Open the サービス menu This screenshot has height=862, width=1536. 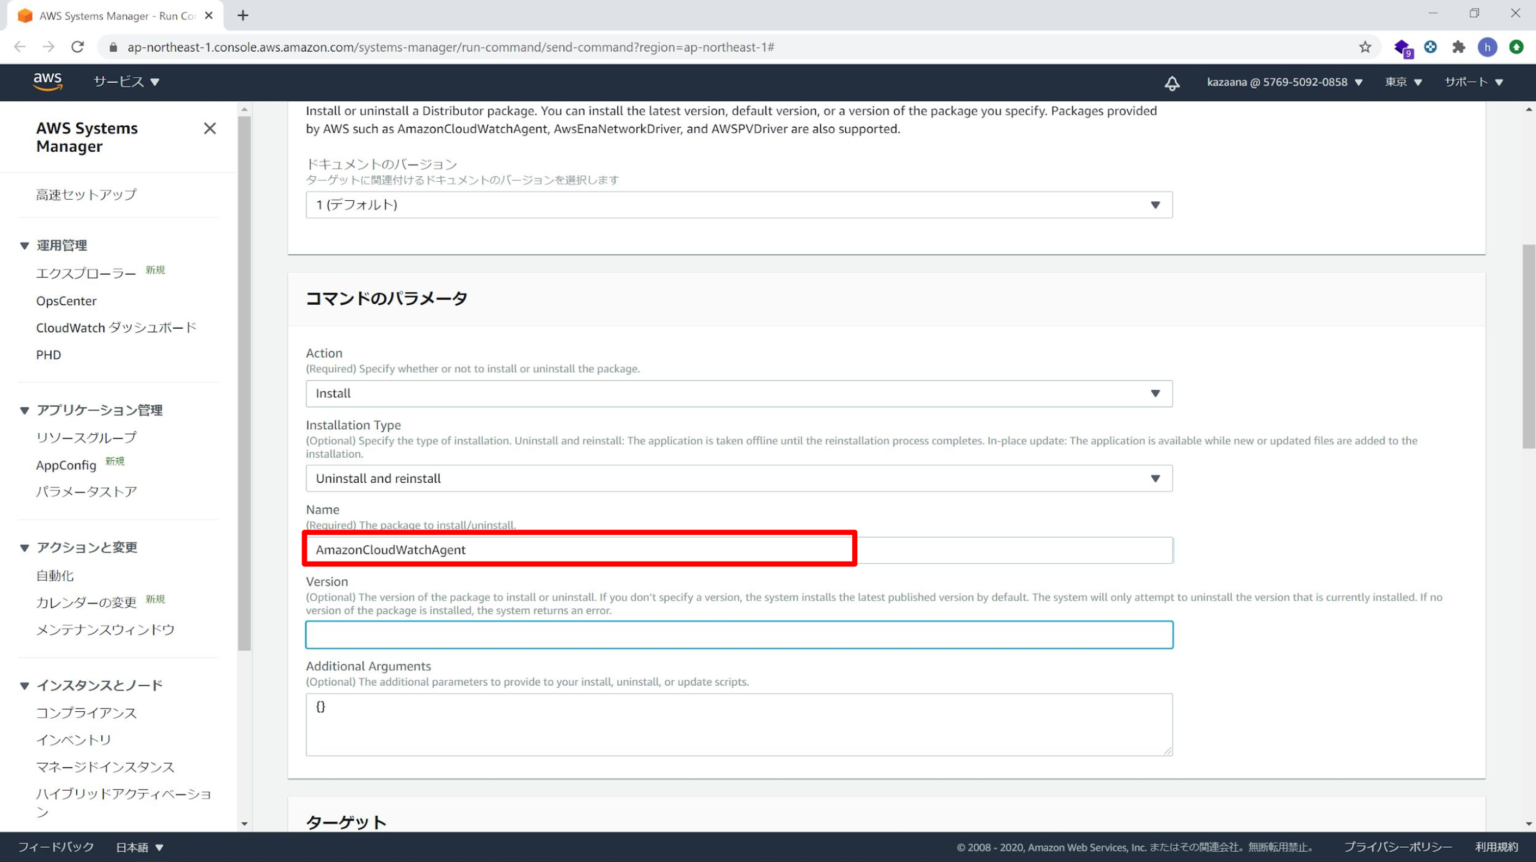[126, 82]
